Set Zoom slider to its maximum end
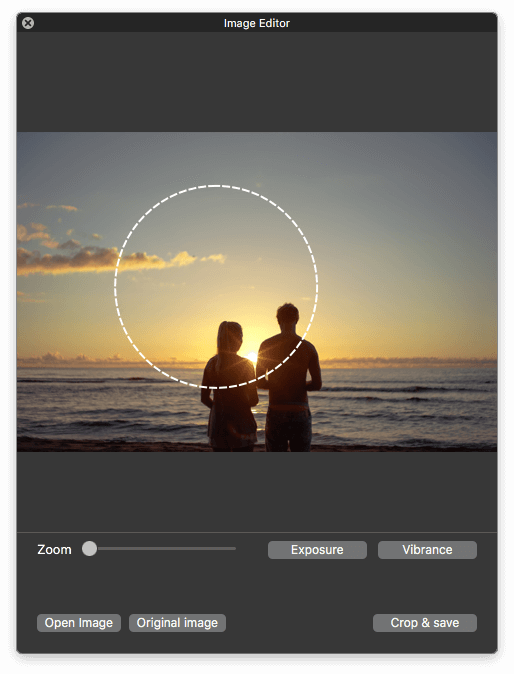Image resolution: width=514 pixels, height=674 pixels. click(235, 548)
